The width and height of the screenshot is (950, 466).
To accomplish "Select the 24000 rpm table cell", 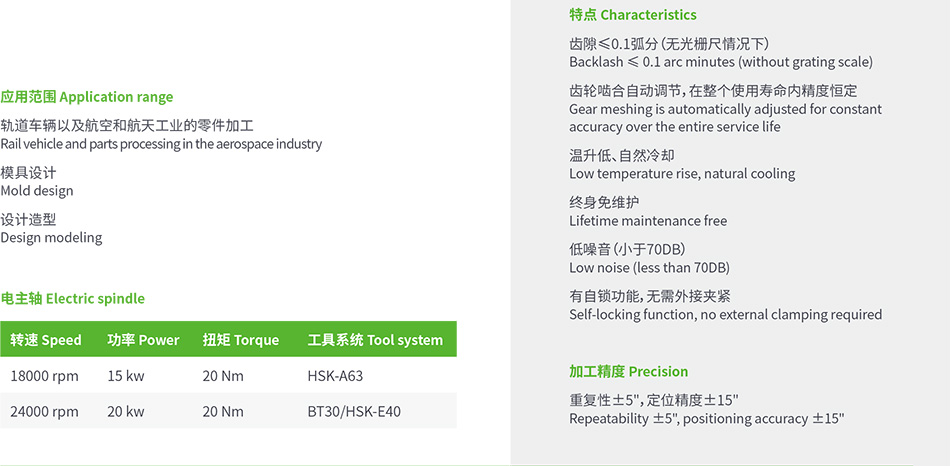I will tap(44, 411).
